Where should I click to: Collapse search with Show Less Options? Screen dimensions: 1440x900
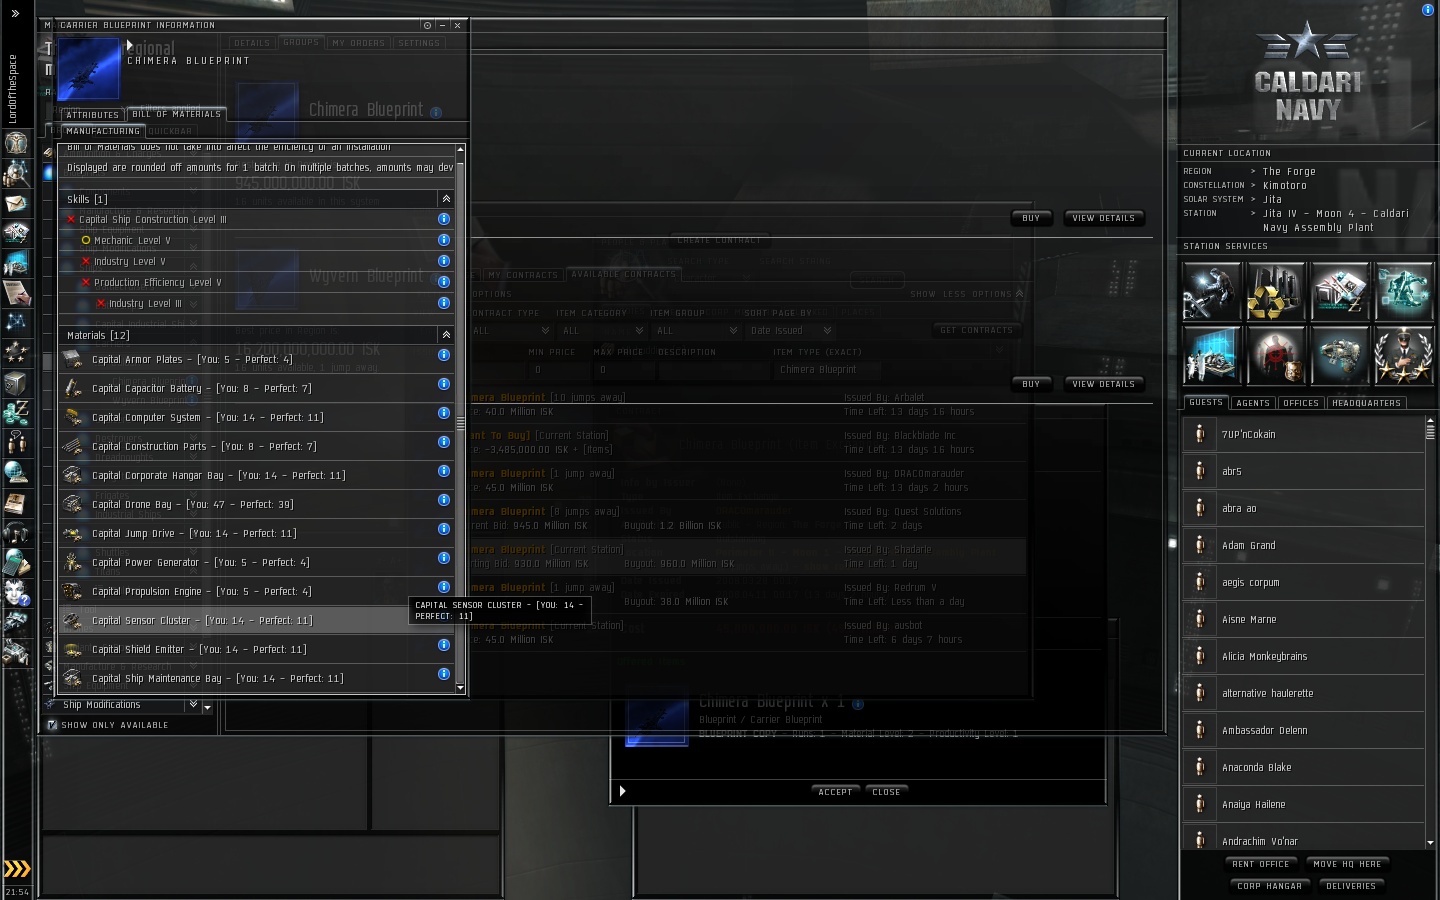click(x=966, y=294)
